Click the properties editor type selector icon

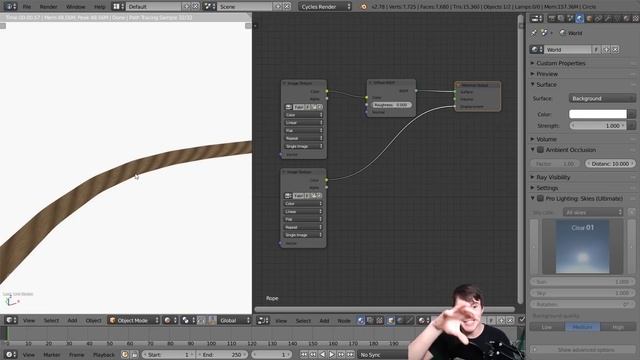(536, 18)
